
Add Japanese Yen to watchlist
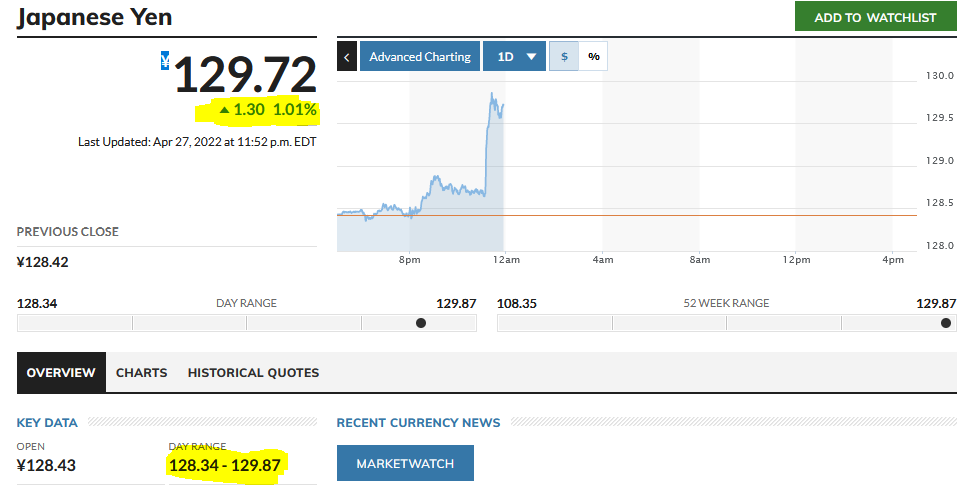875,17
